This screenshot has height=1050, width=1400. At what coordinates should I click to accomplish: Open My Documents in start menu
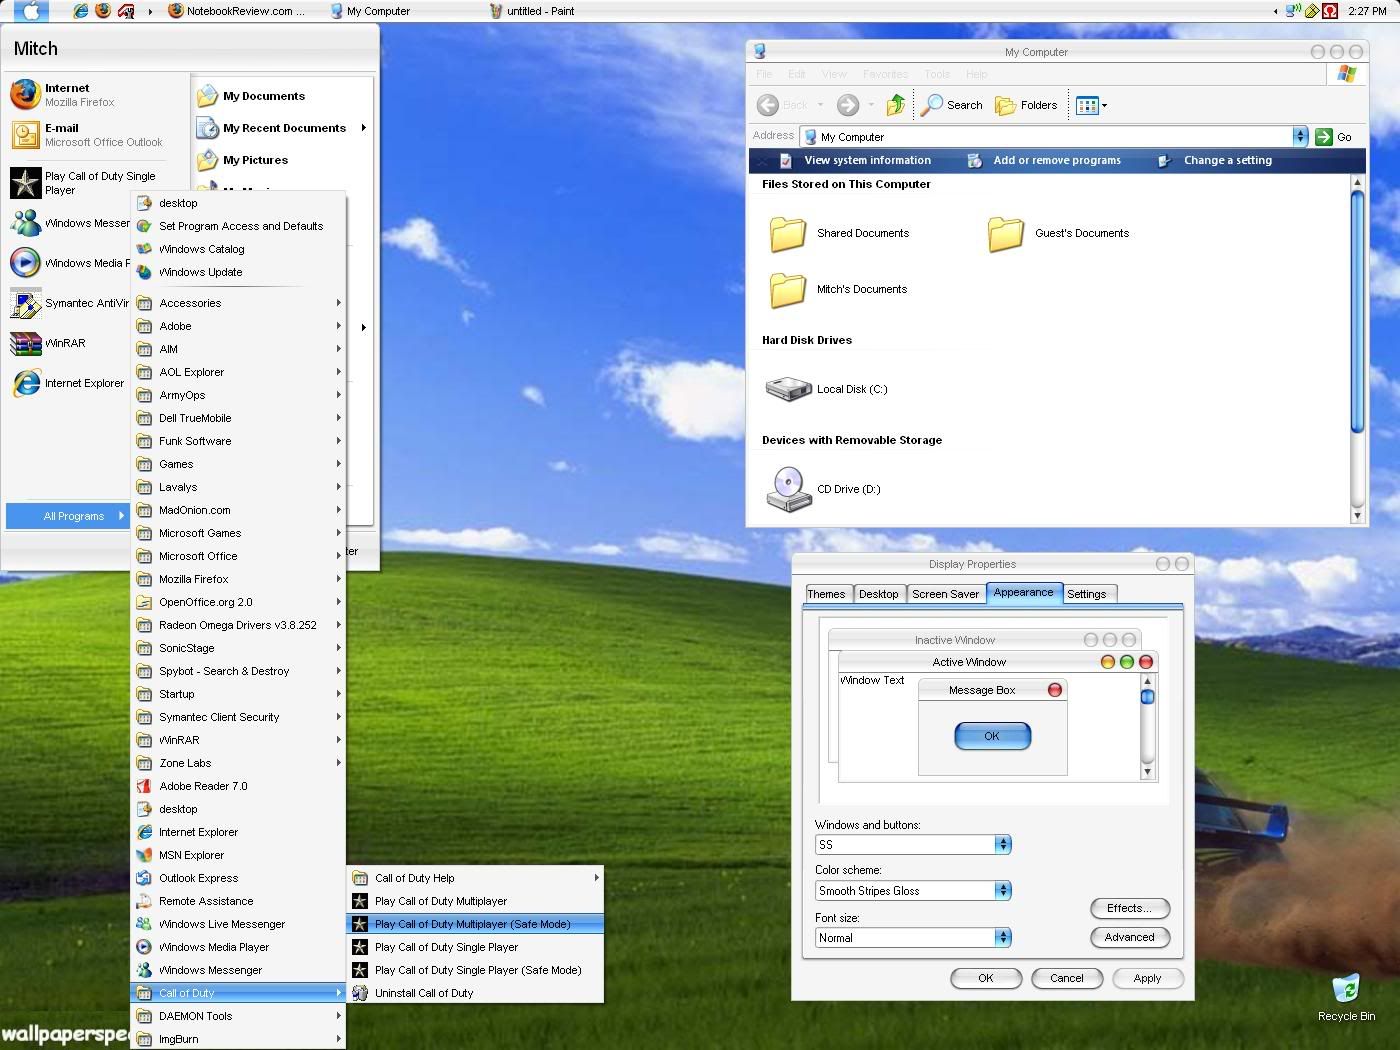tap(252, 96)
